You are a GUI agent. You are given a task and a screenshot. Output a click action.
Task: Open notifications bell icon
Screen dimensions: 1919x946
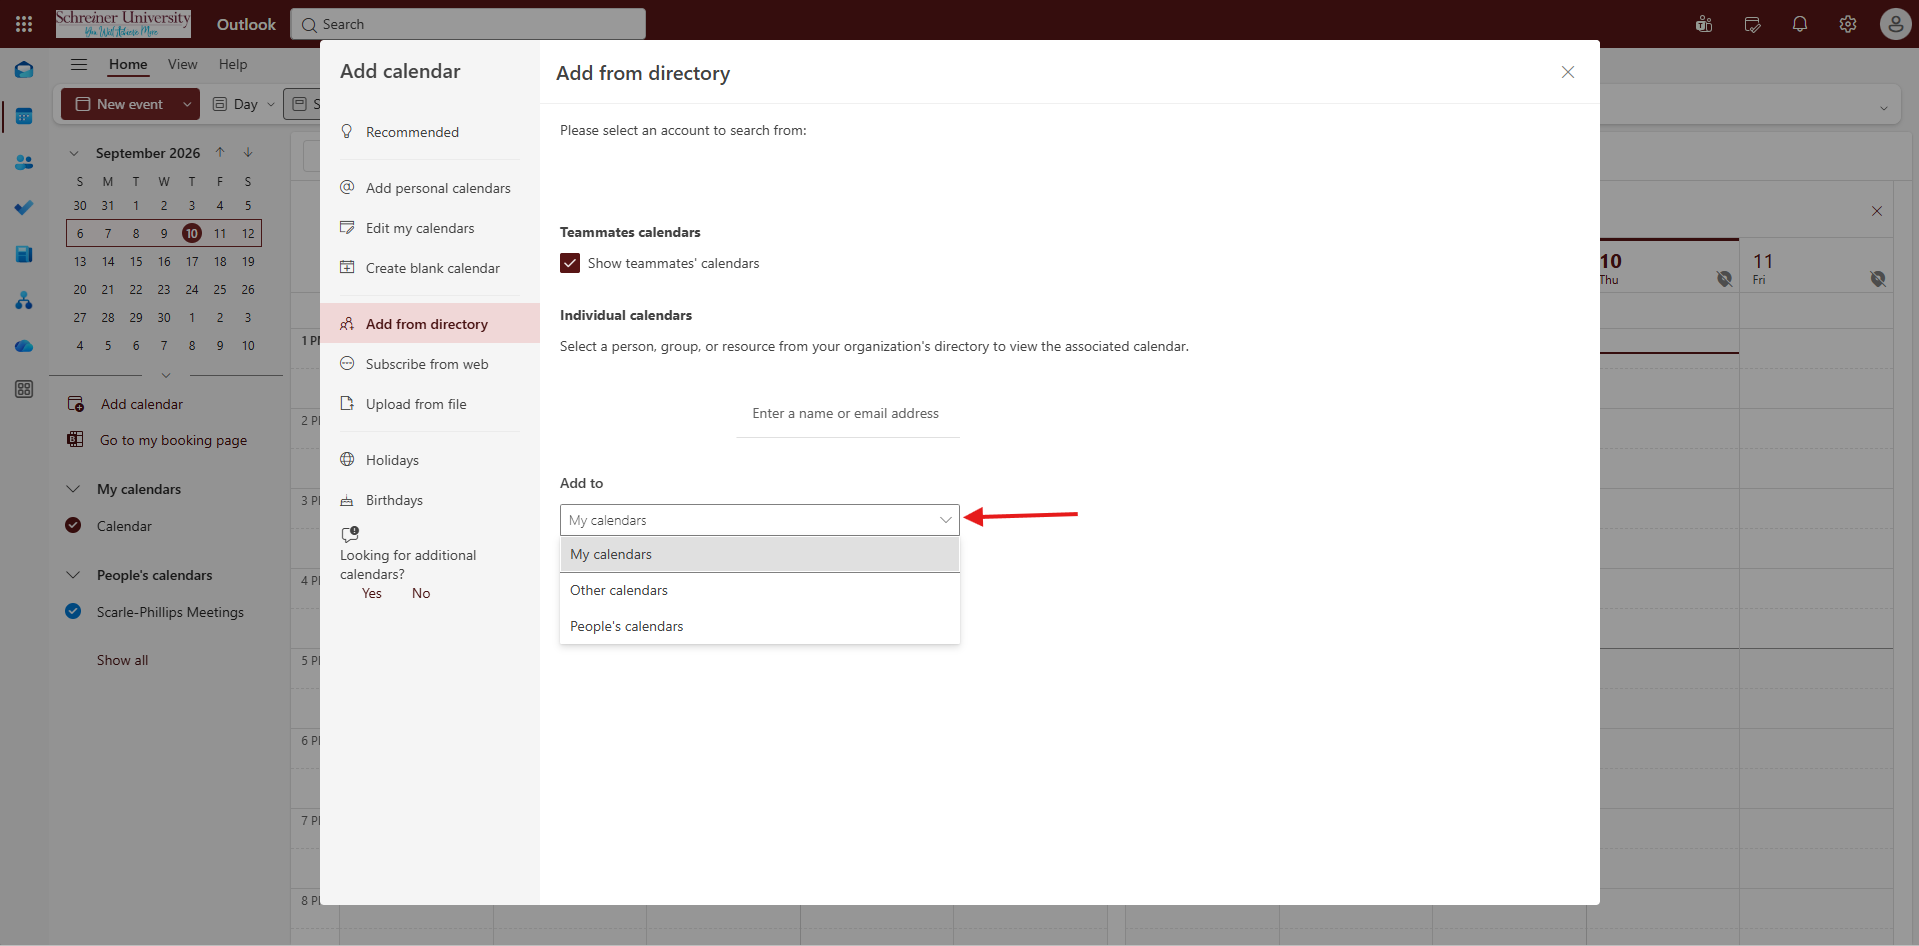click(x=1800, y=24)
